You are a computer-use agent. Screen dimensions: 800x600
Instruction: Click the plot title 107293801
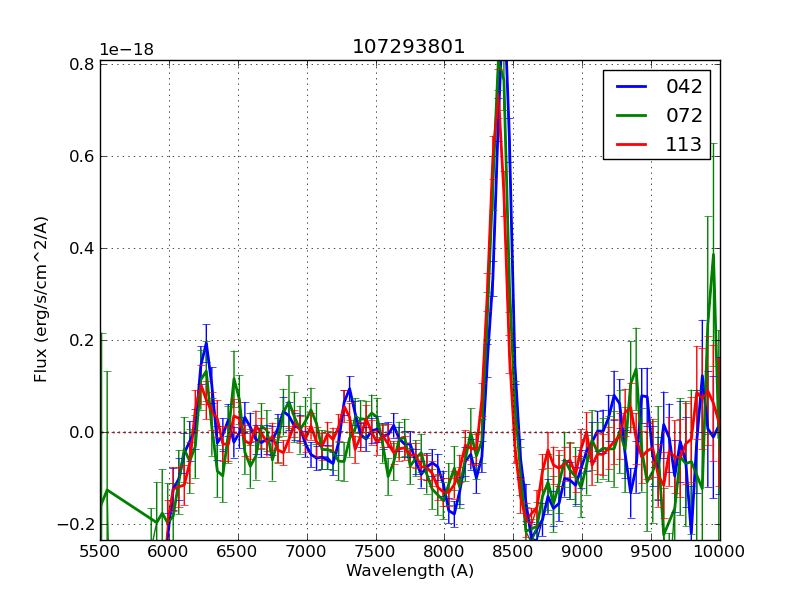coord(409,47)
